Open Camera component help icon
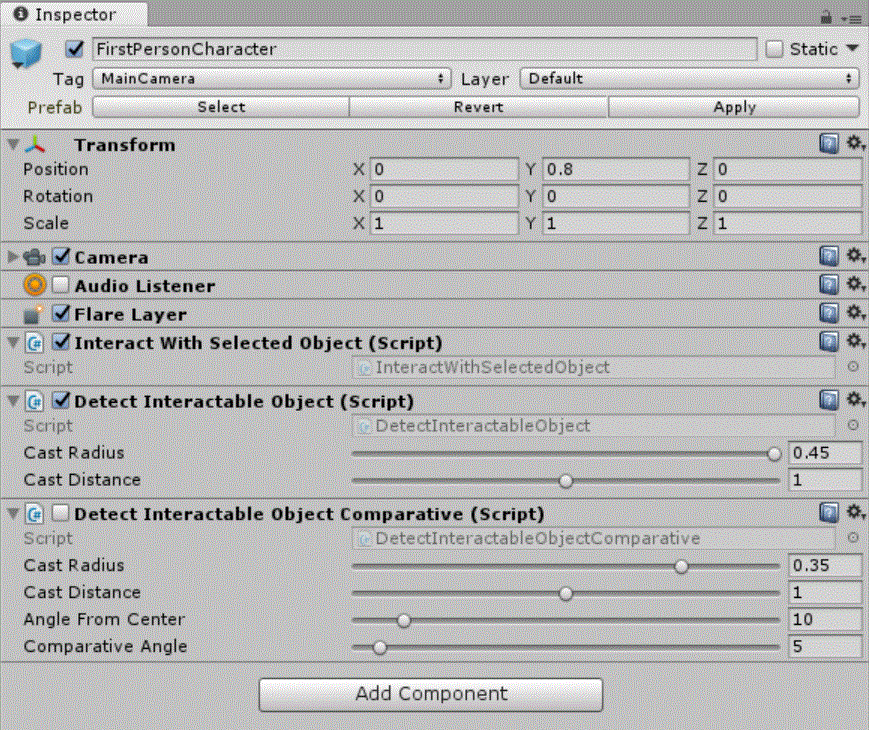The width and height of the screenshot is (869, 730). click(x=829, y=256)
